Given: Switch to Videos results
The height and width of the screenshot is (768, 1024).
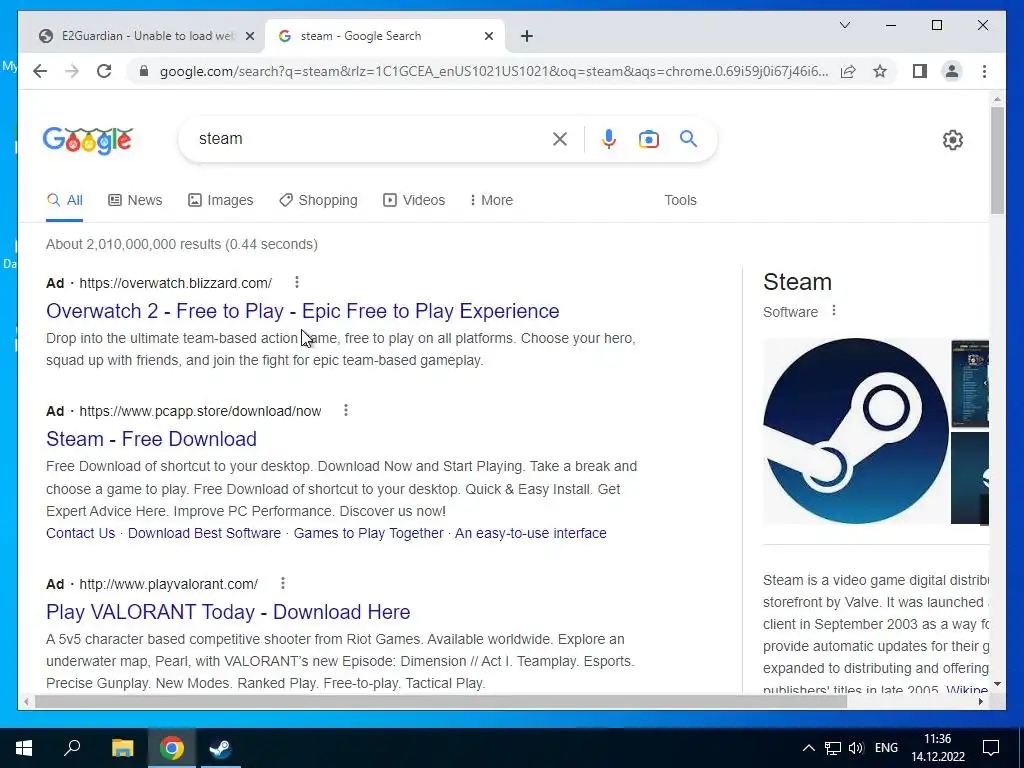Looking at the screenshot, I should click(x=414, y=200).
